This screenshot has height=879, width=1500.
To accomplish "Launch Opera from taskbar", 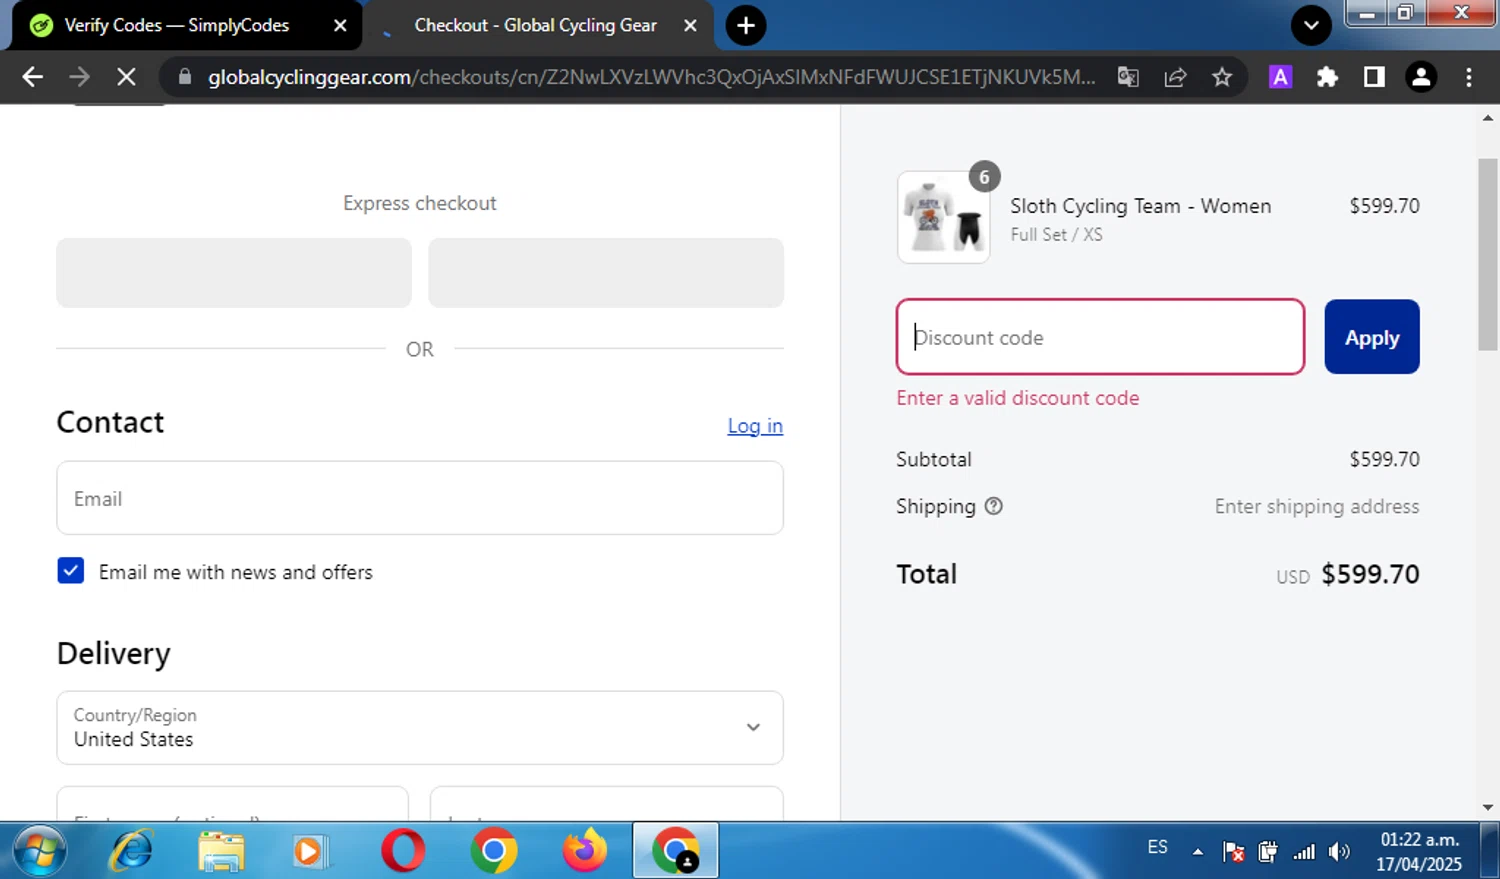I will pos(403,851).
